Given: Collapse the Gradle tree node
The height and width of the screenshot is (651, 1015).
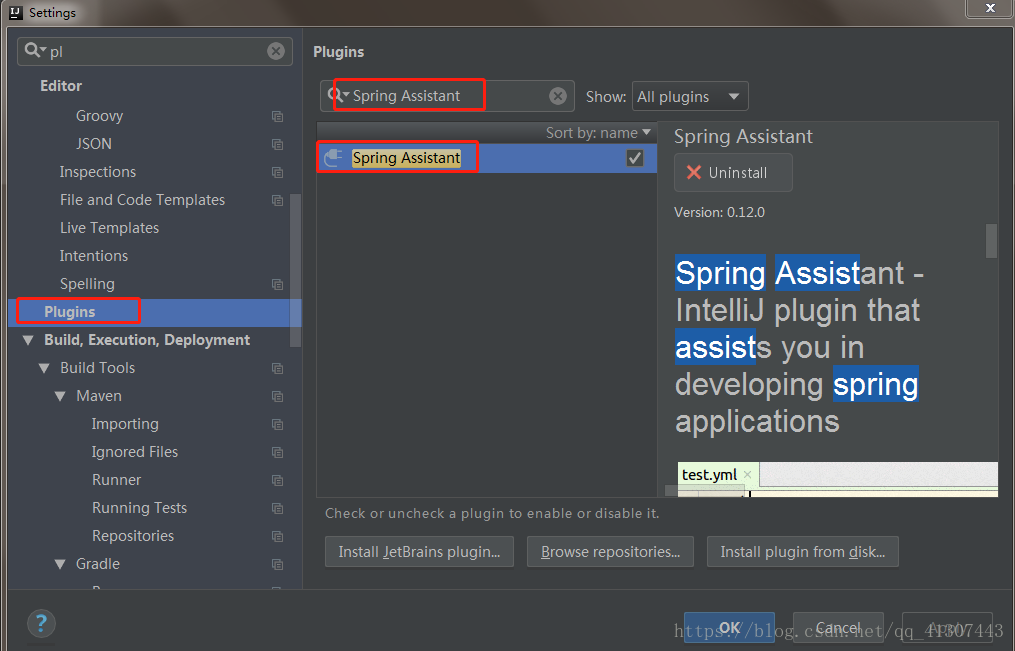Looking at the screenshot, I should 60,564.
